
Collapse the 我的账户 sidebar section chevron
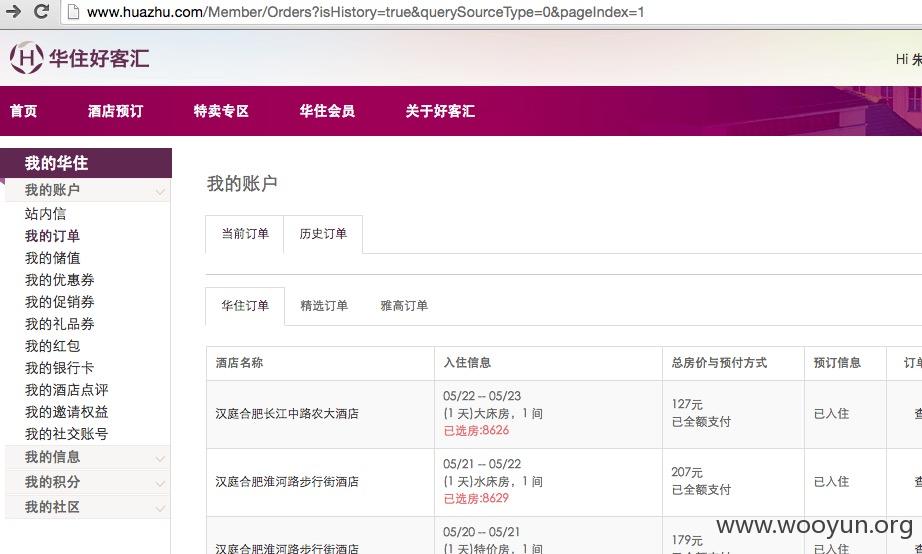(x=160, y=192)
